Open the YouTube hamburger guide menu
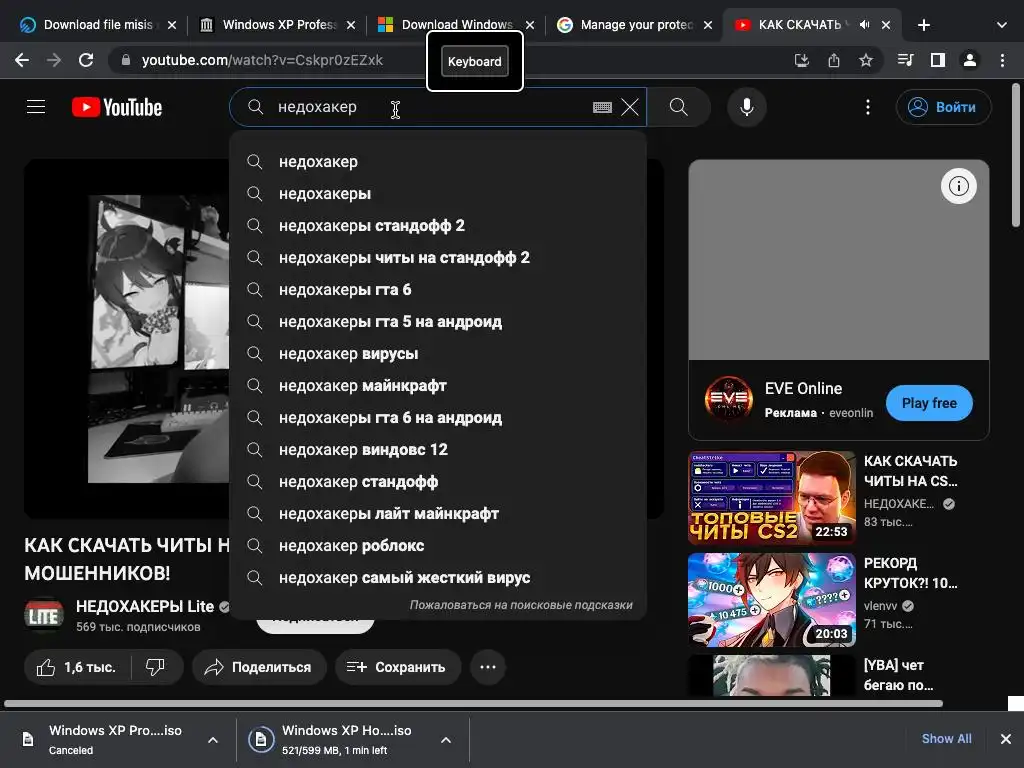Image resolution: width=1024 pixels, height=768 pixels. click(36, 106)
